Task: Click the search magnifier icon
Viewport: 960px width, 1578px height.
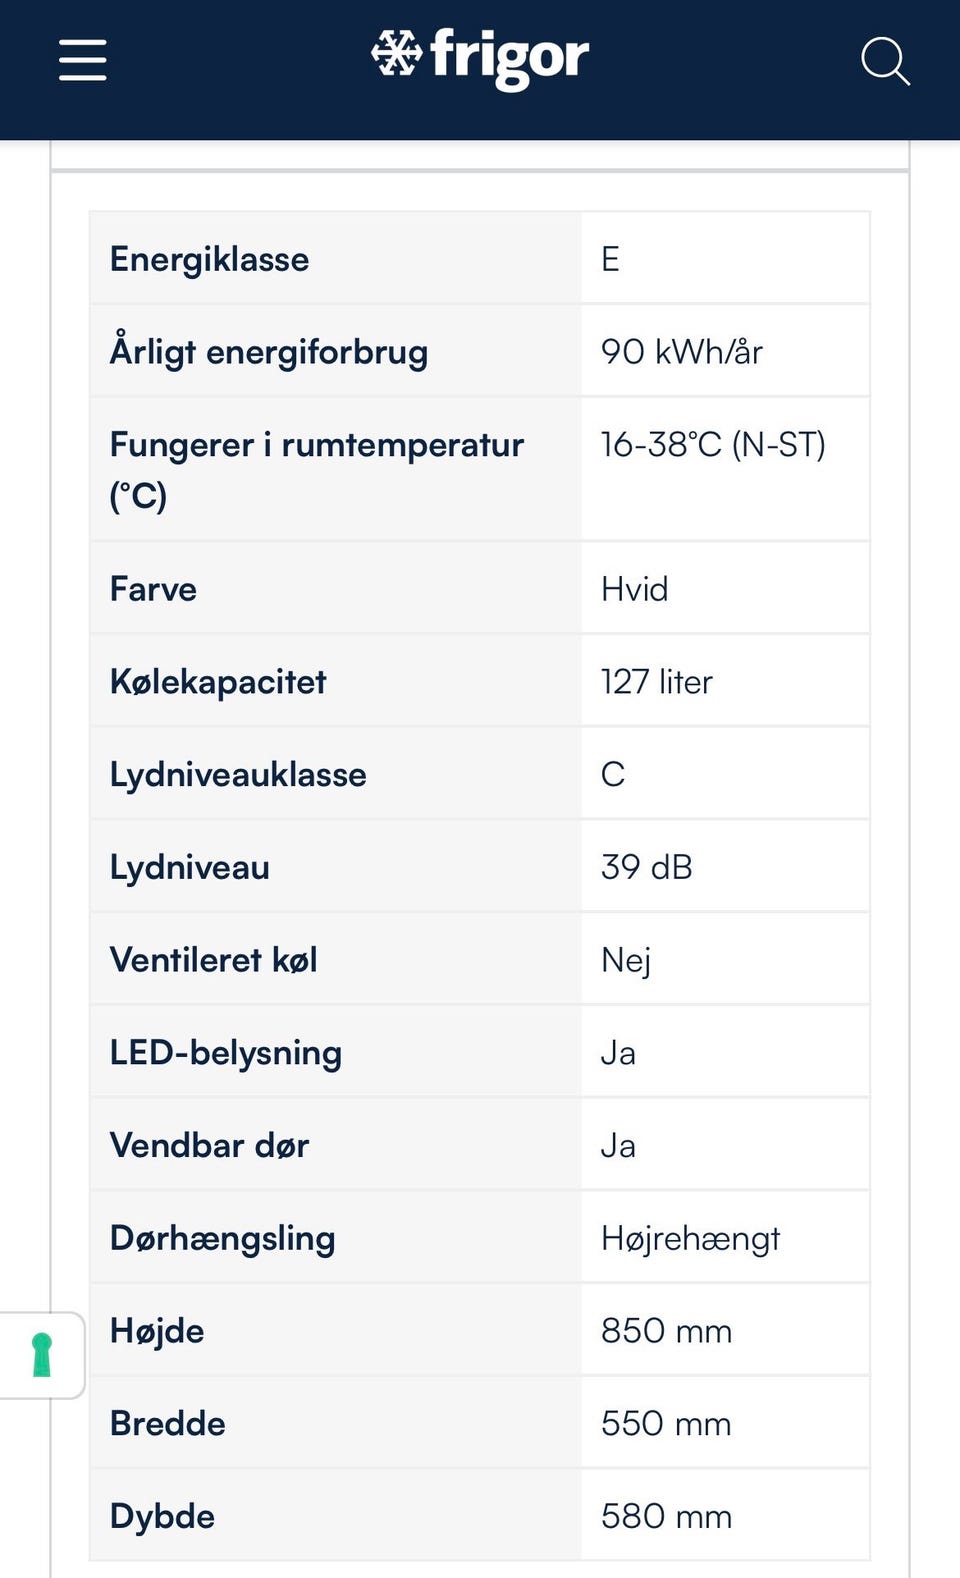Action: tap(885, 62)
